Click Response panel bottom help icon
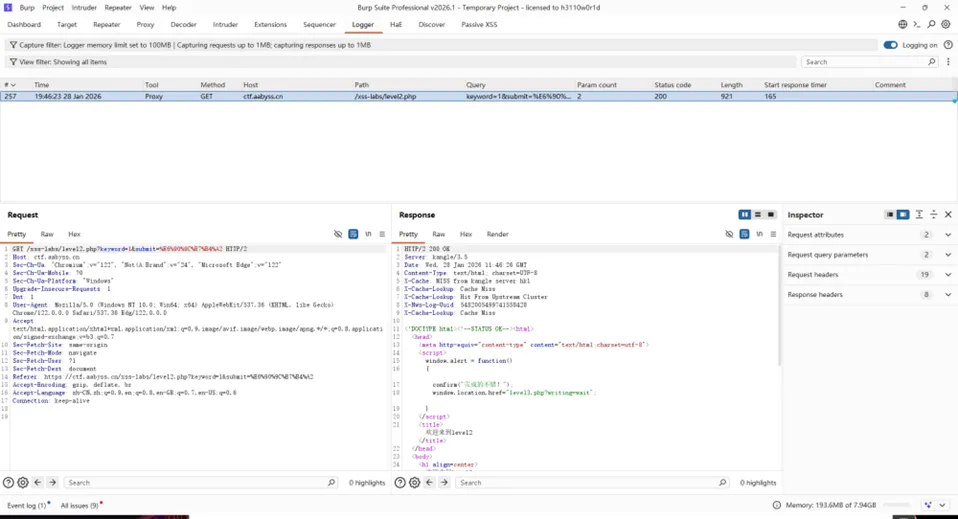This screenshot has width=958, height=519. [400, 482]
